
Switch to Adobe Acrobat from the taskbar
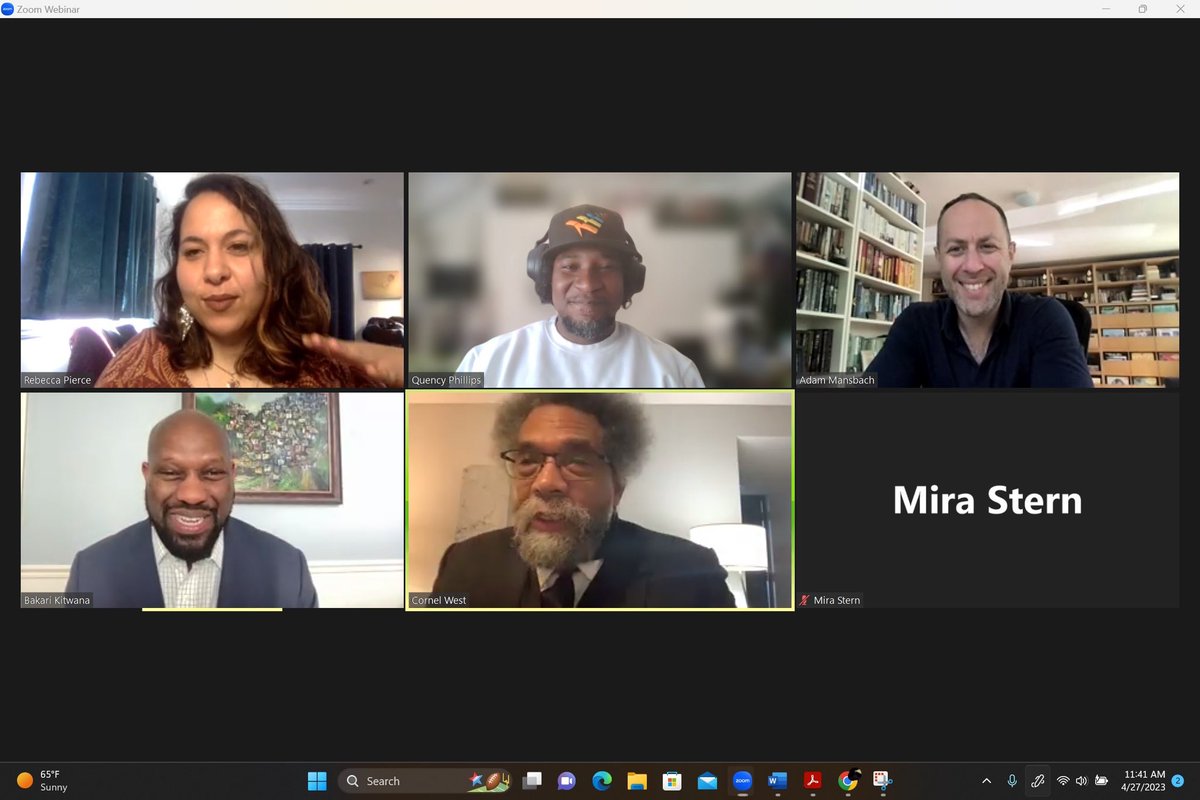813,781
